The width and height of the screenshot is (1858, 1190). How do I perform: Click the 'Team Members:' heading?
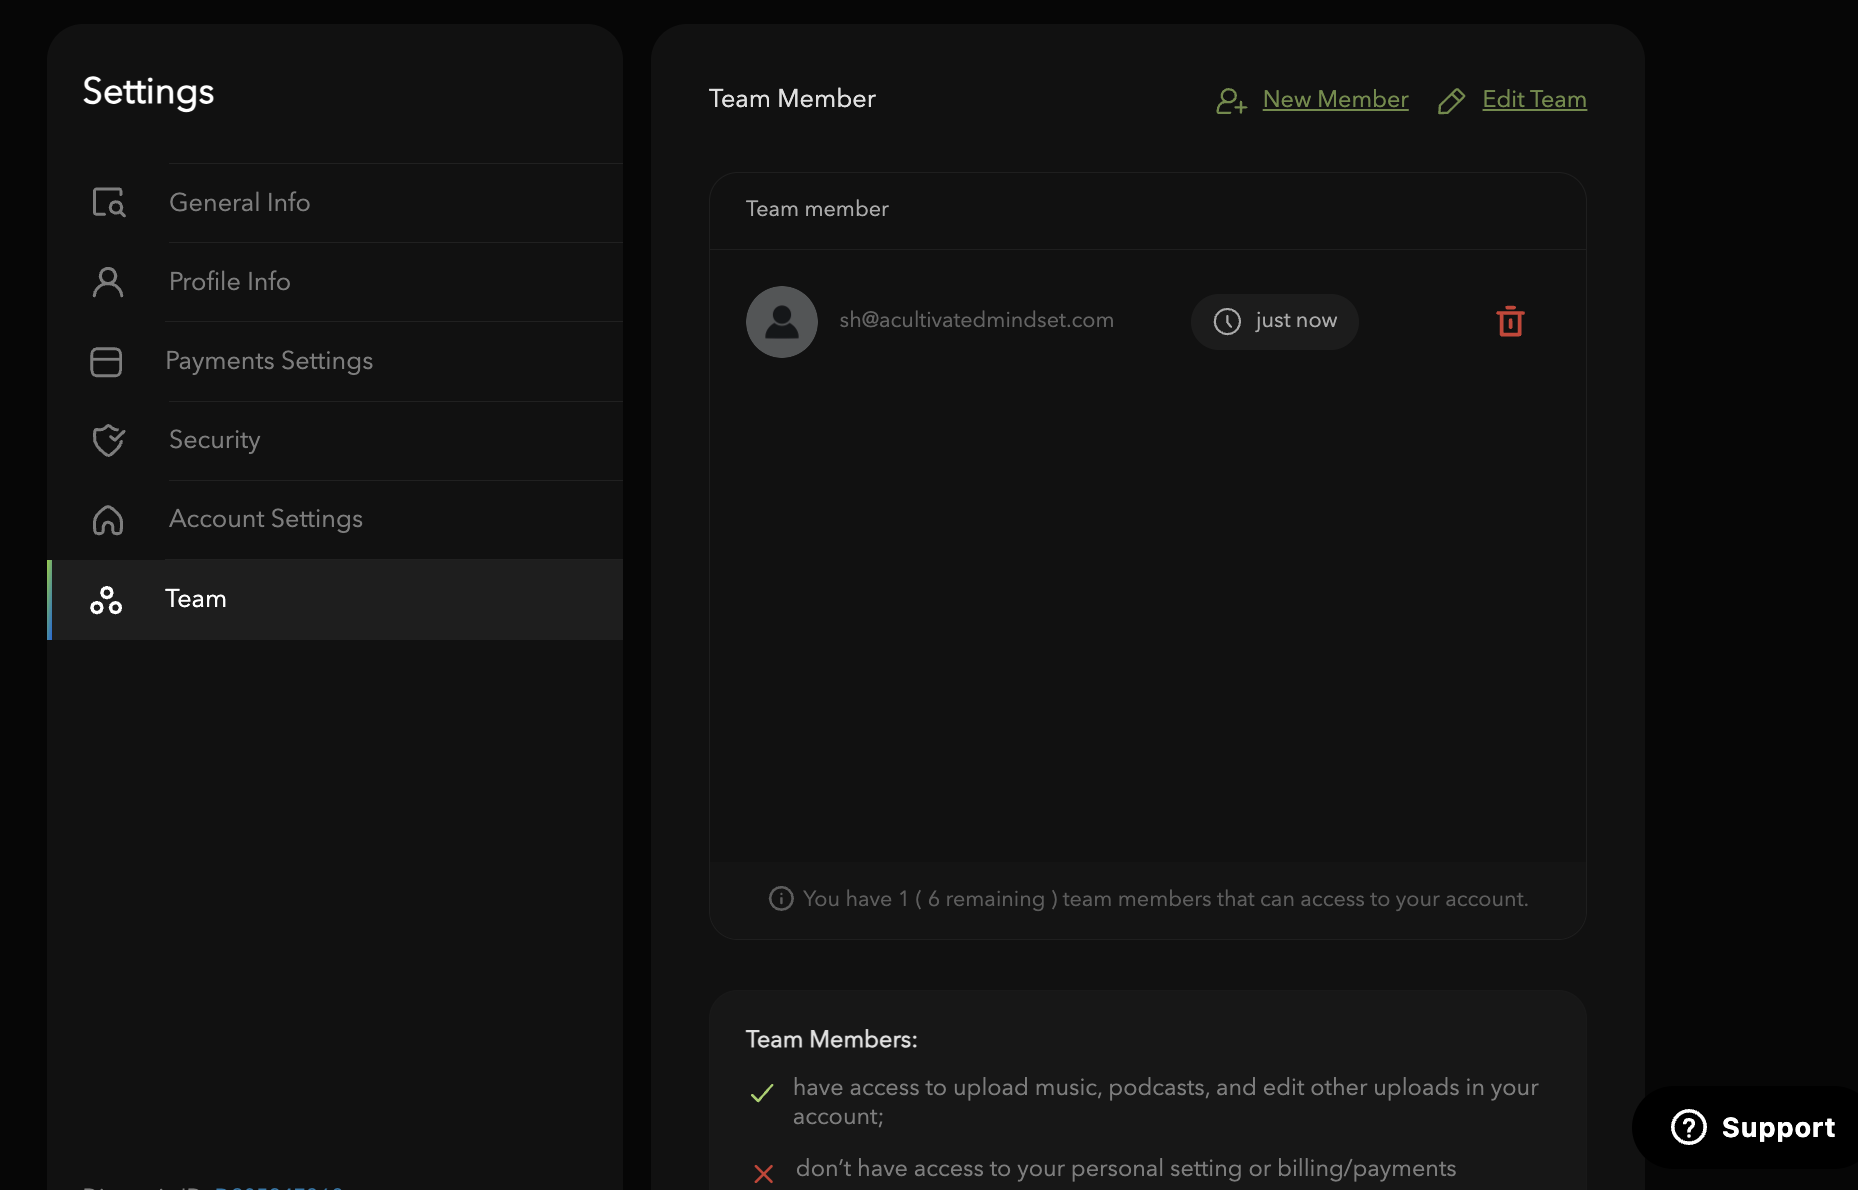(x=831, y=1040)
